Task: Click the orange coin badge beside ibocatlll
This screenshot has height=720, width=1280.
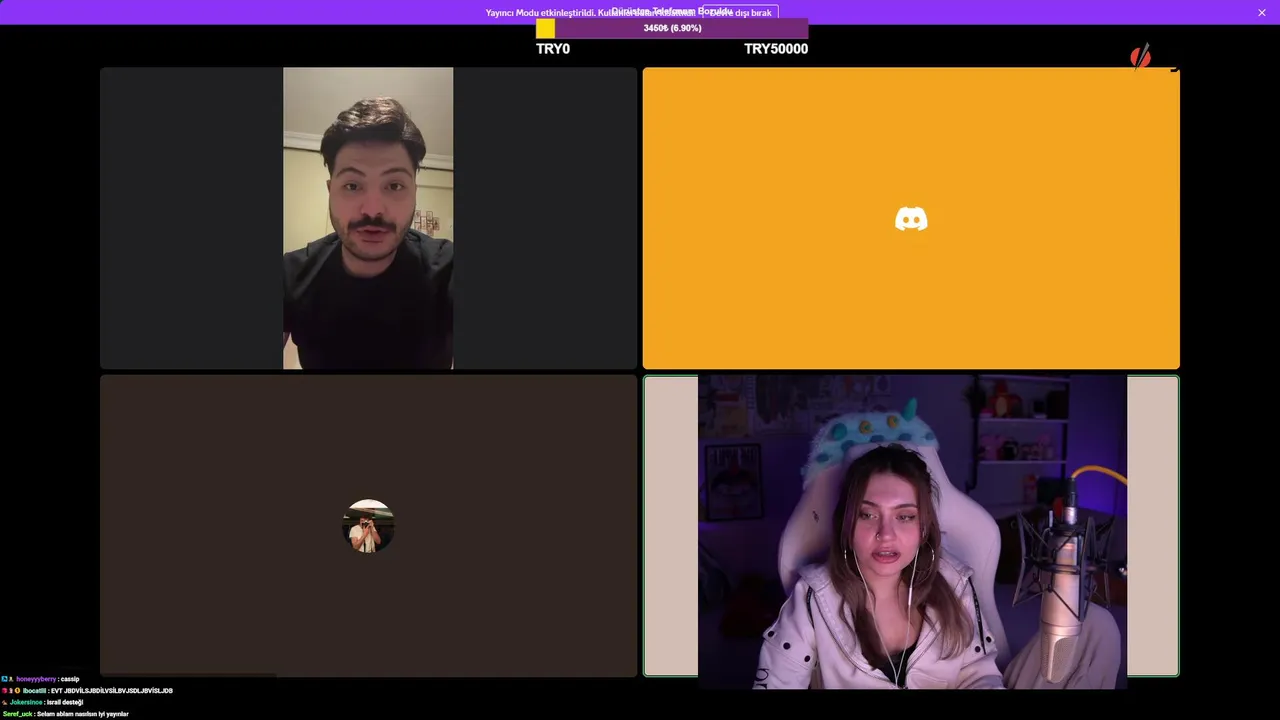Action: tap(17, 691)
